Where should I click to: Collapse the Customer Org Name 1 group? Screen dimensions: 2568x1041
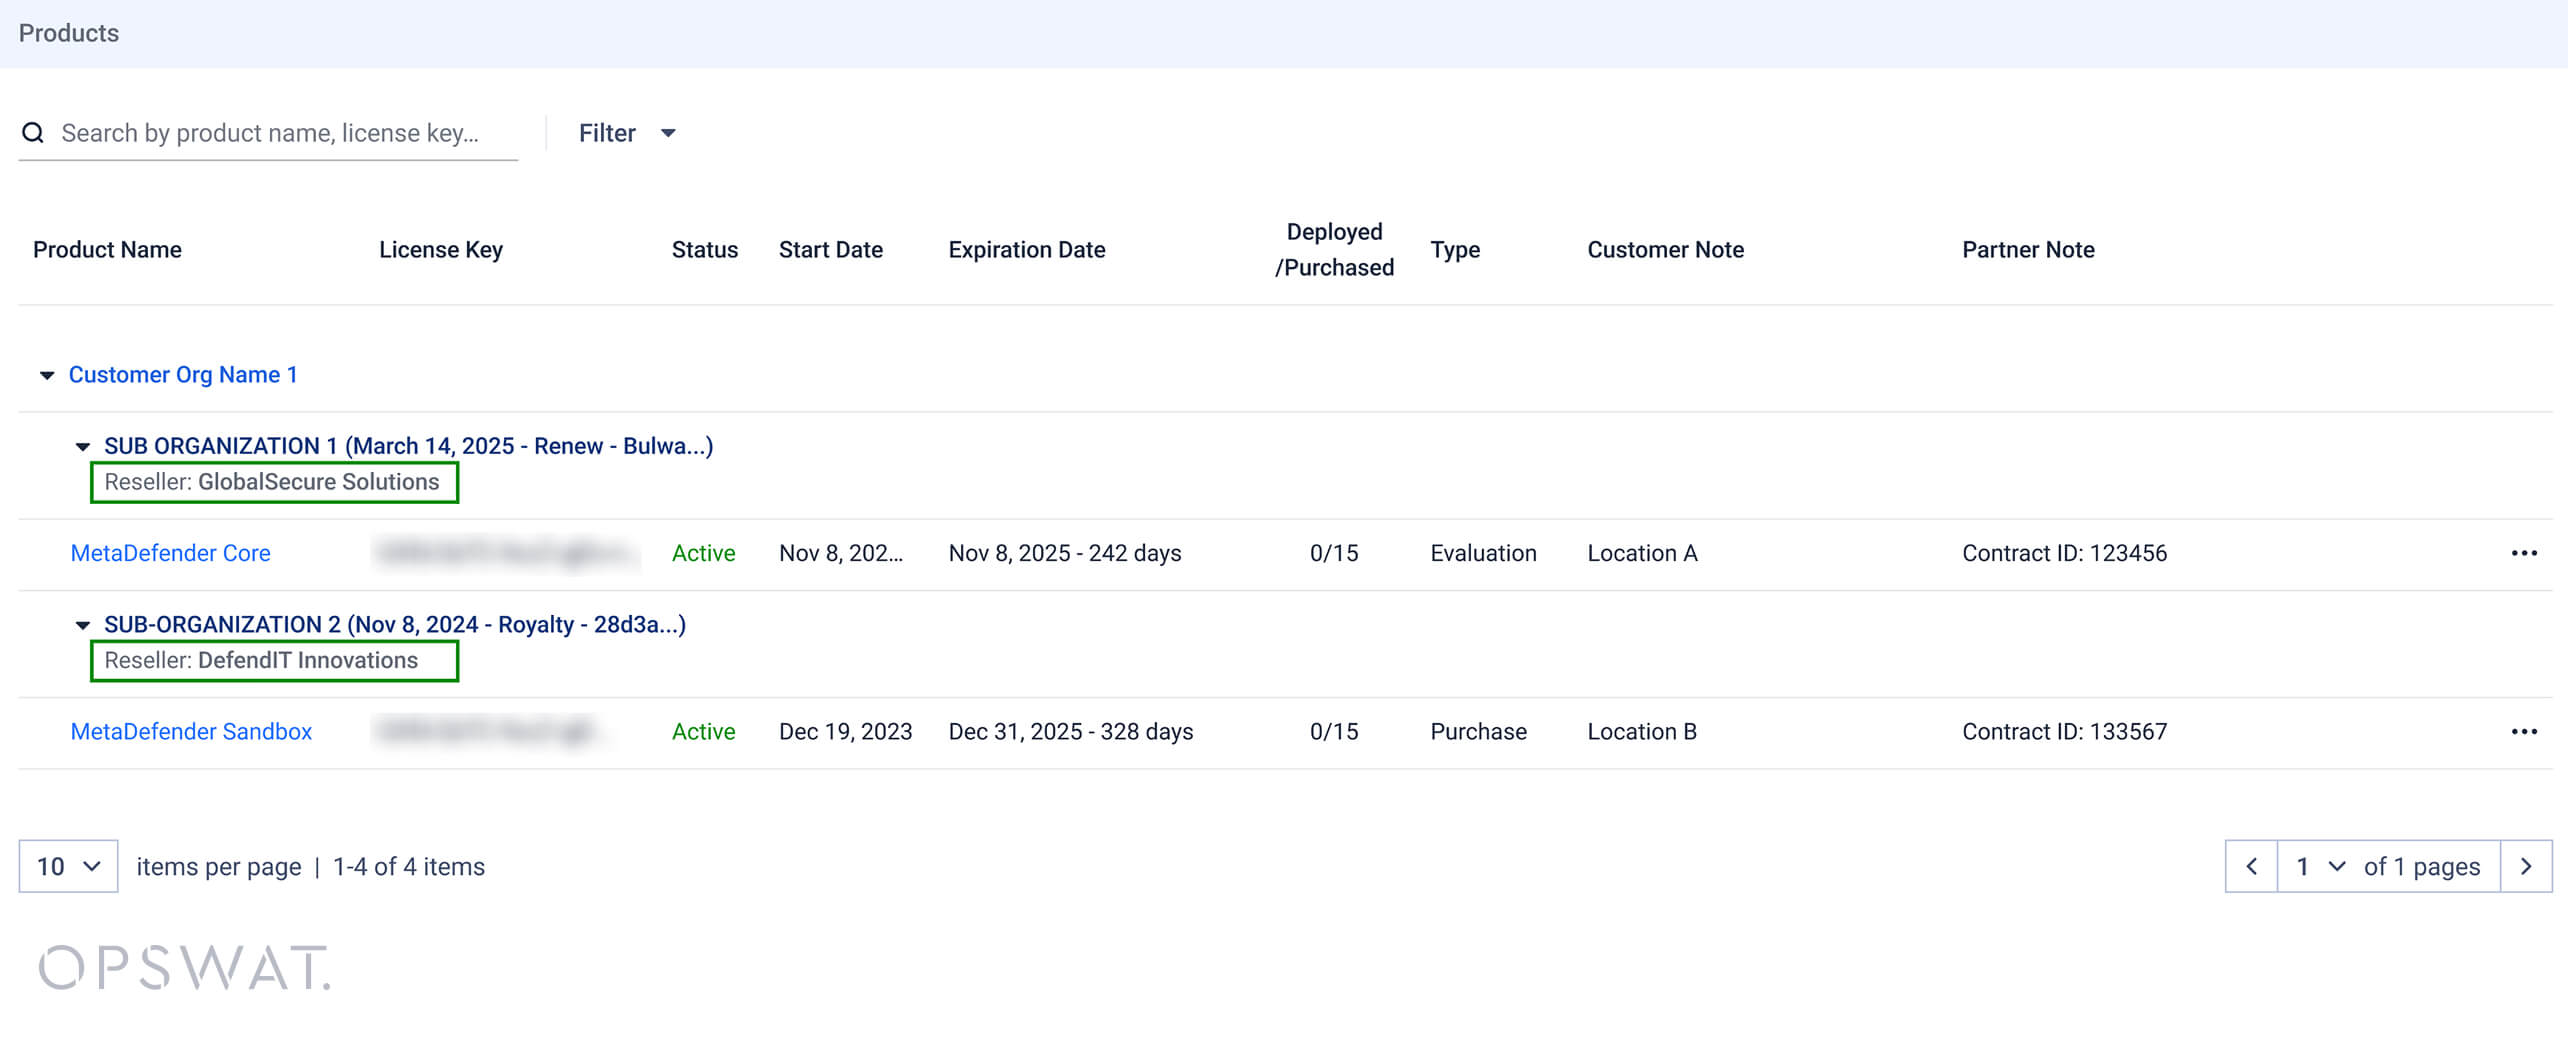click(x=47, y=375)
